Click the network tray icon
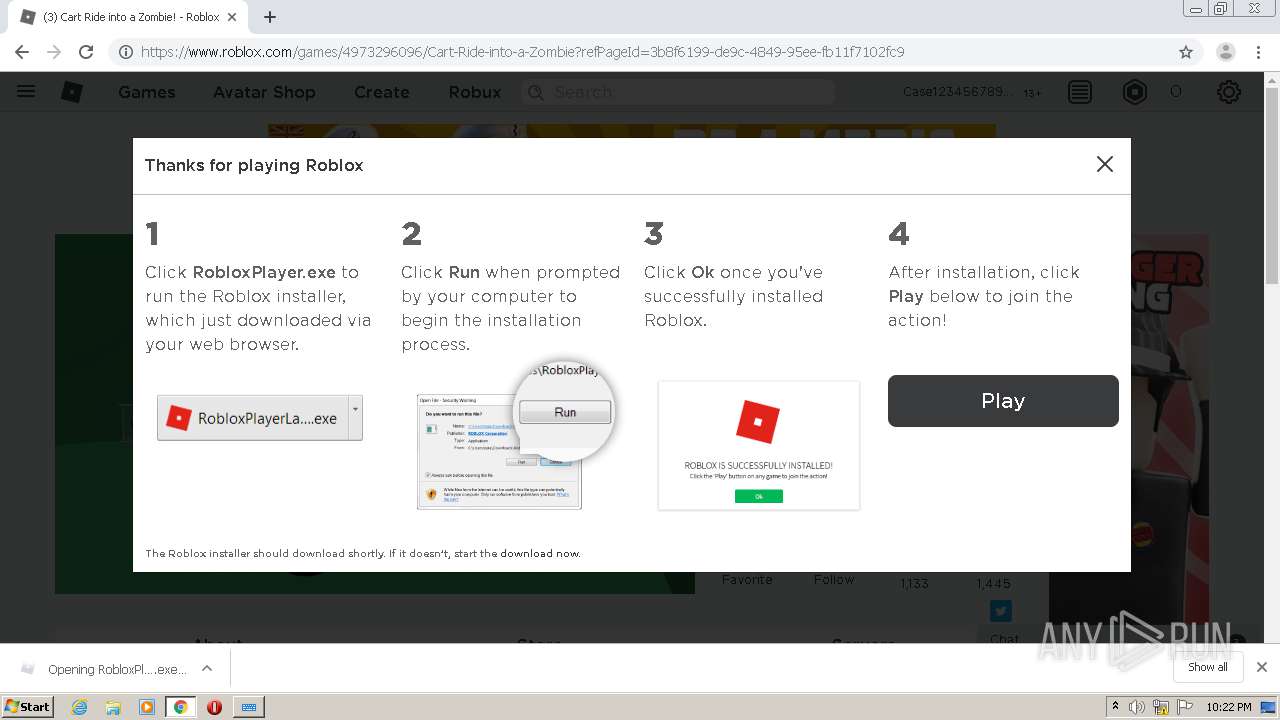This screenshot has width=1280, height=720. pyautogui.click(x=1161, y=707)
